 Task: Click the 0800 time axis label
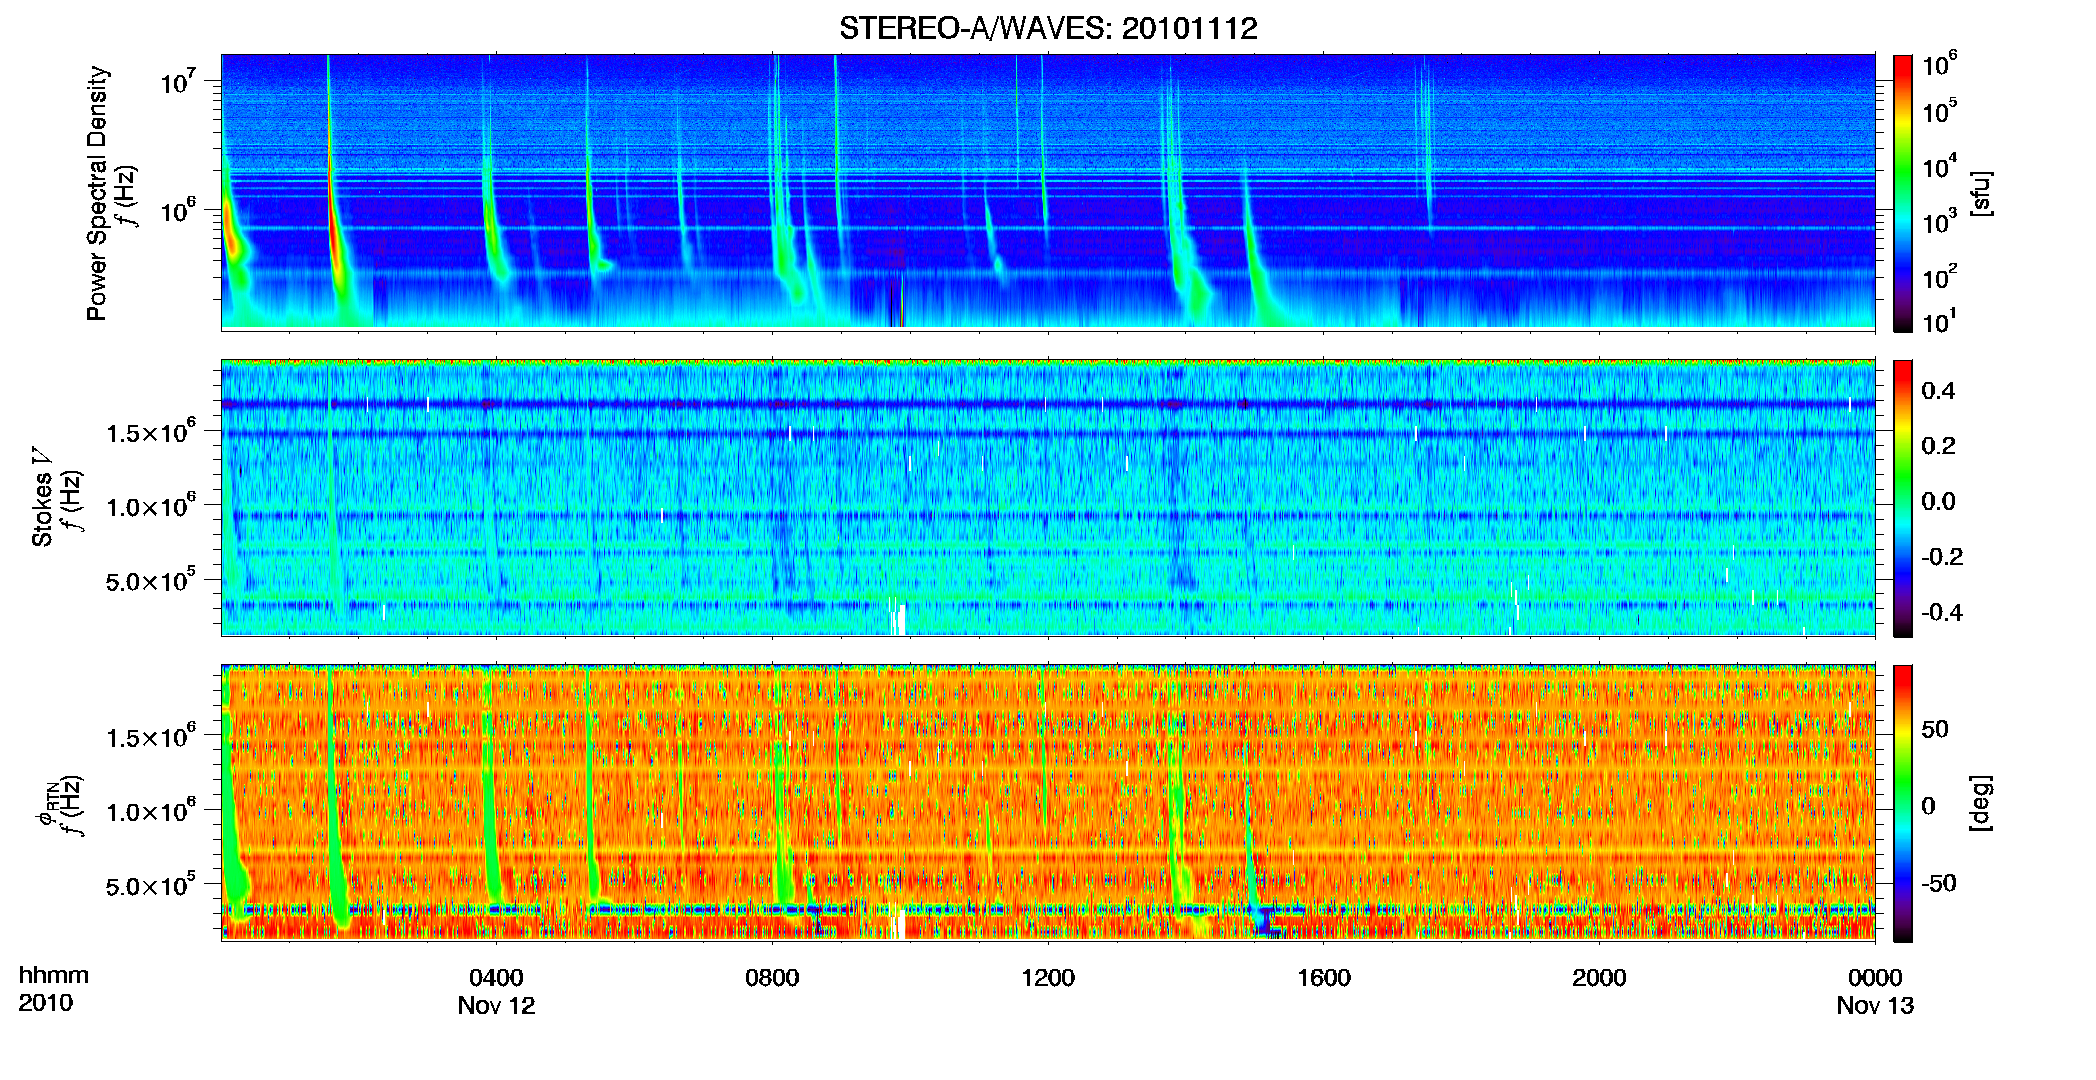click(772, 978)
